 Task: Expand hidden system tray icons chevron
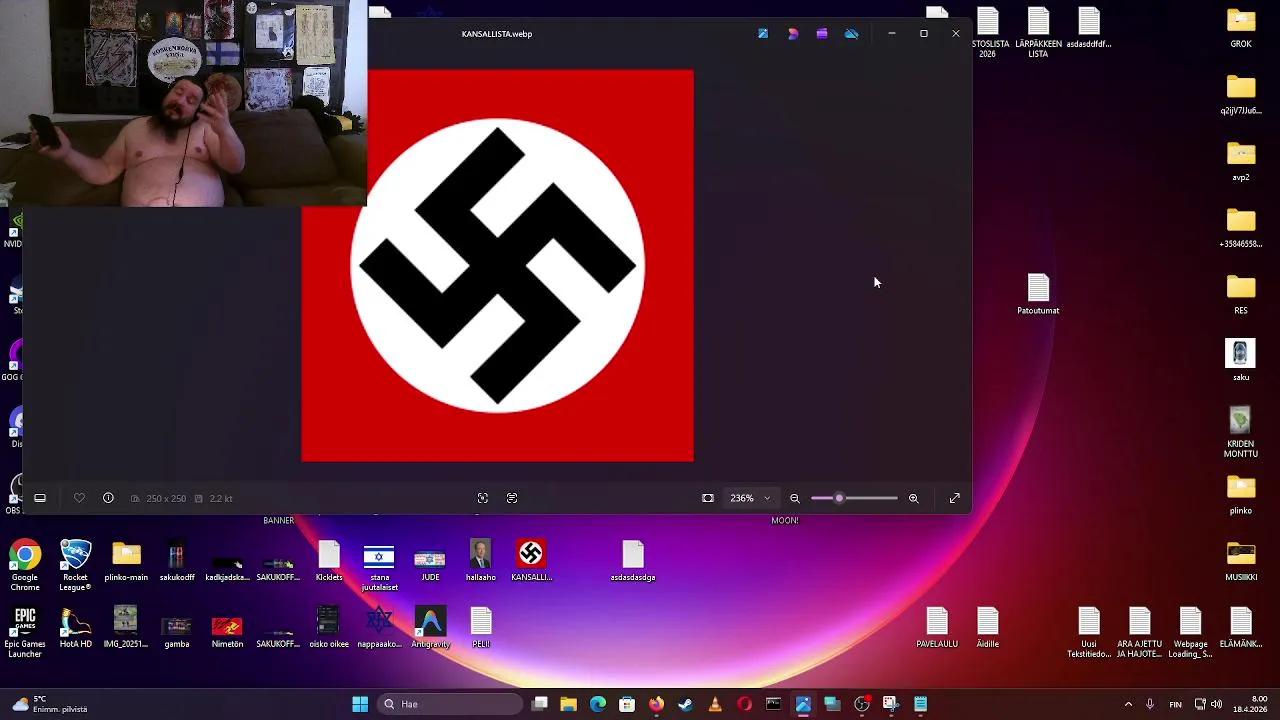(1128, 704)
